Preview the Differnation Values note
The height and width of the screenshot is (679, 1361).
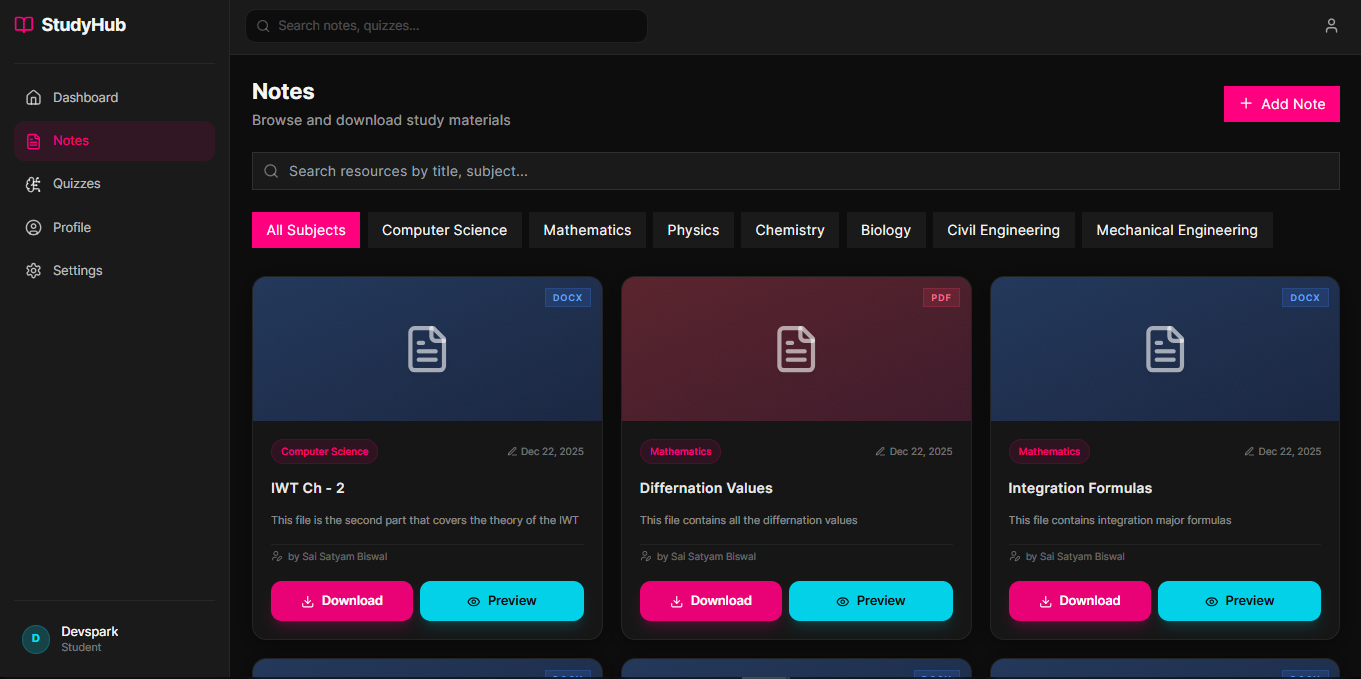tap(870, 601)
